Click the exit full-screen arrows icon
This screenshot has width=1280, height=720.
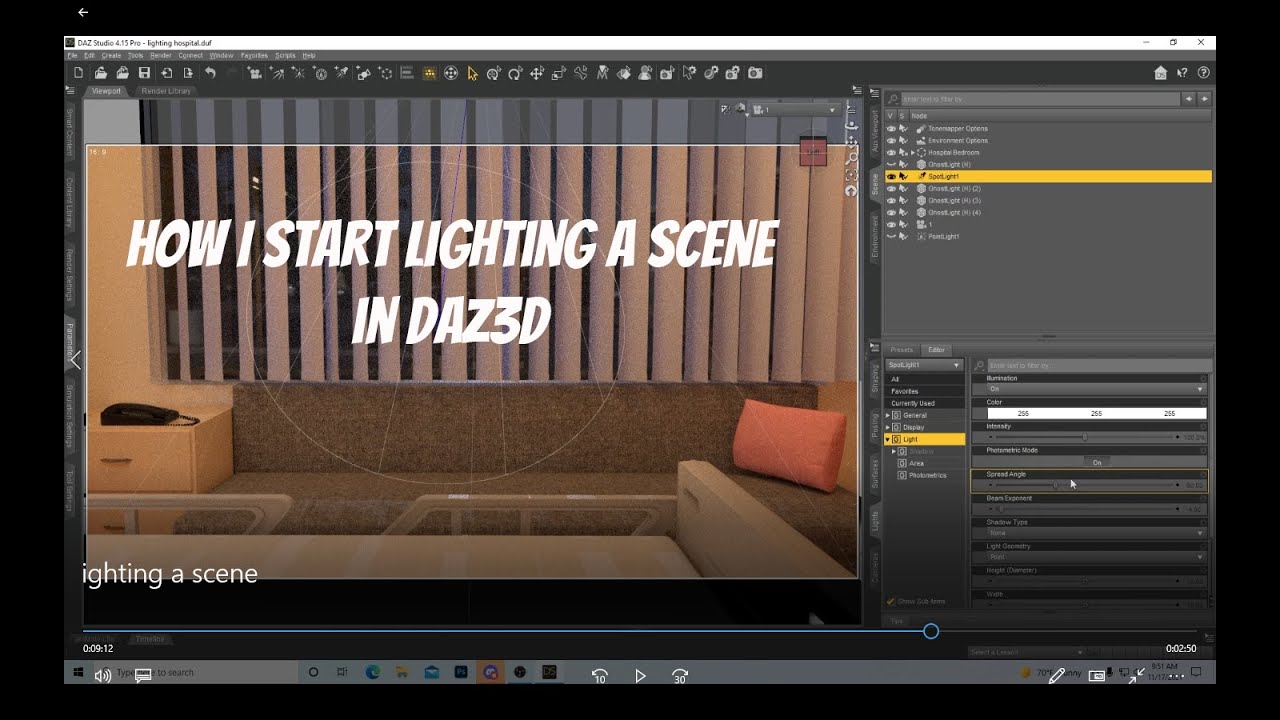point(1137,676)
